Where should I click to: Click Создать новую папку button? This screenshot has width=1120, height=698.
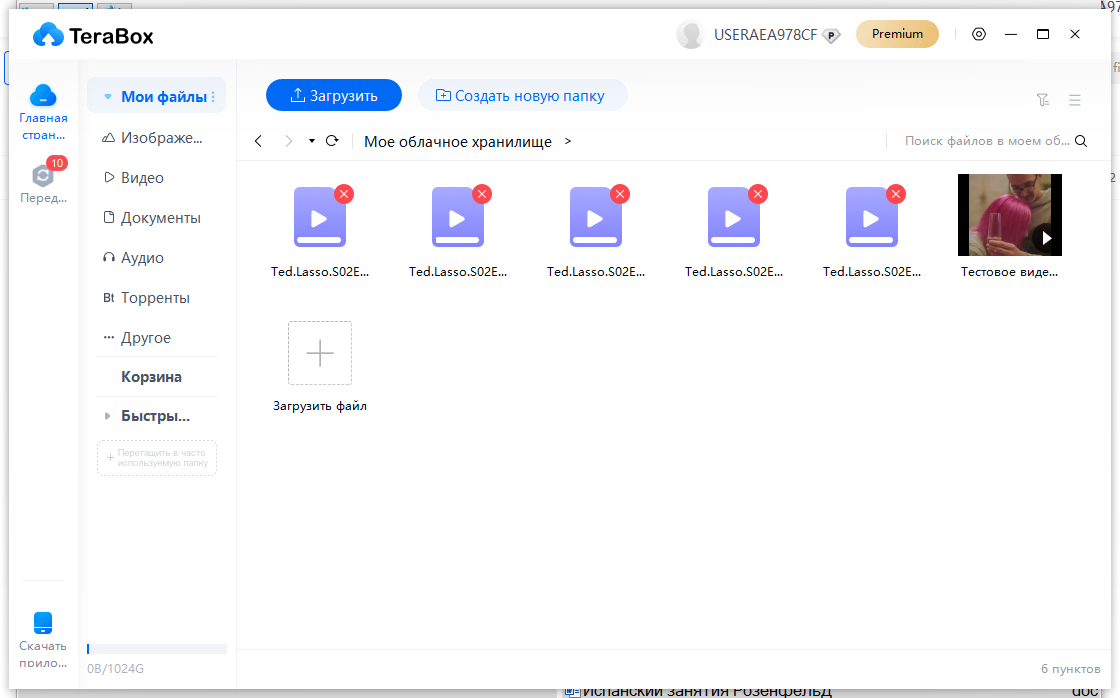(x=522, y=96)
